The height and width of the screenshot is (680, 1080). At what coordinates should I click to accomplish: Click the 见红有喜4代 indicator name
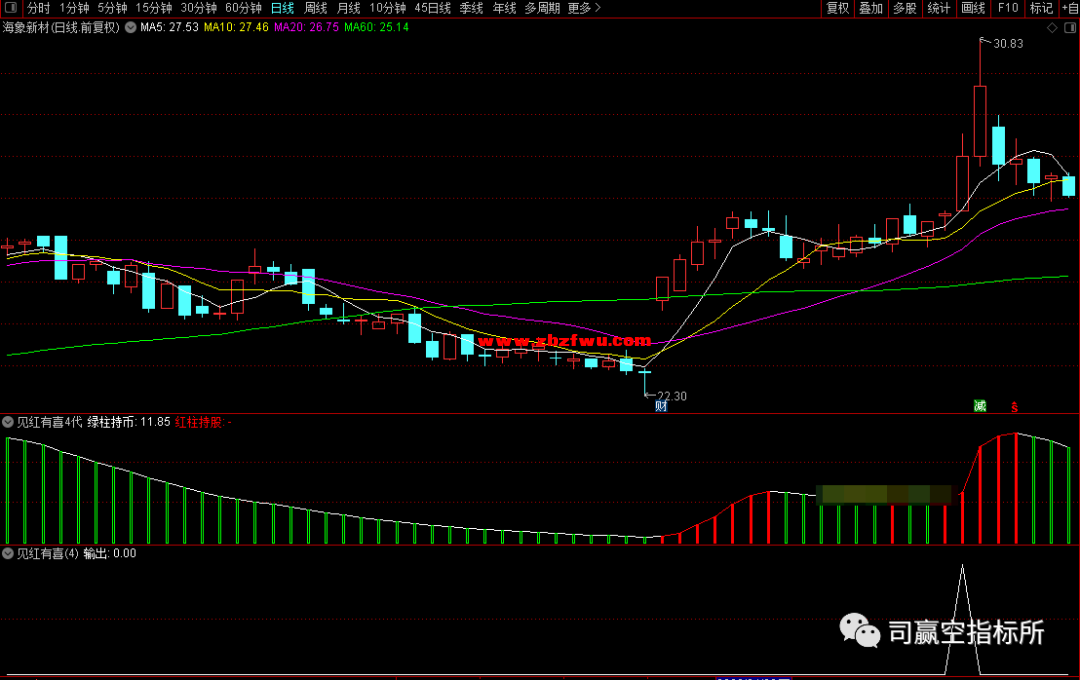click(x=50, y=422)
